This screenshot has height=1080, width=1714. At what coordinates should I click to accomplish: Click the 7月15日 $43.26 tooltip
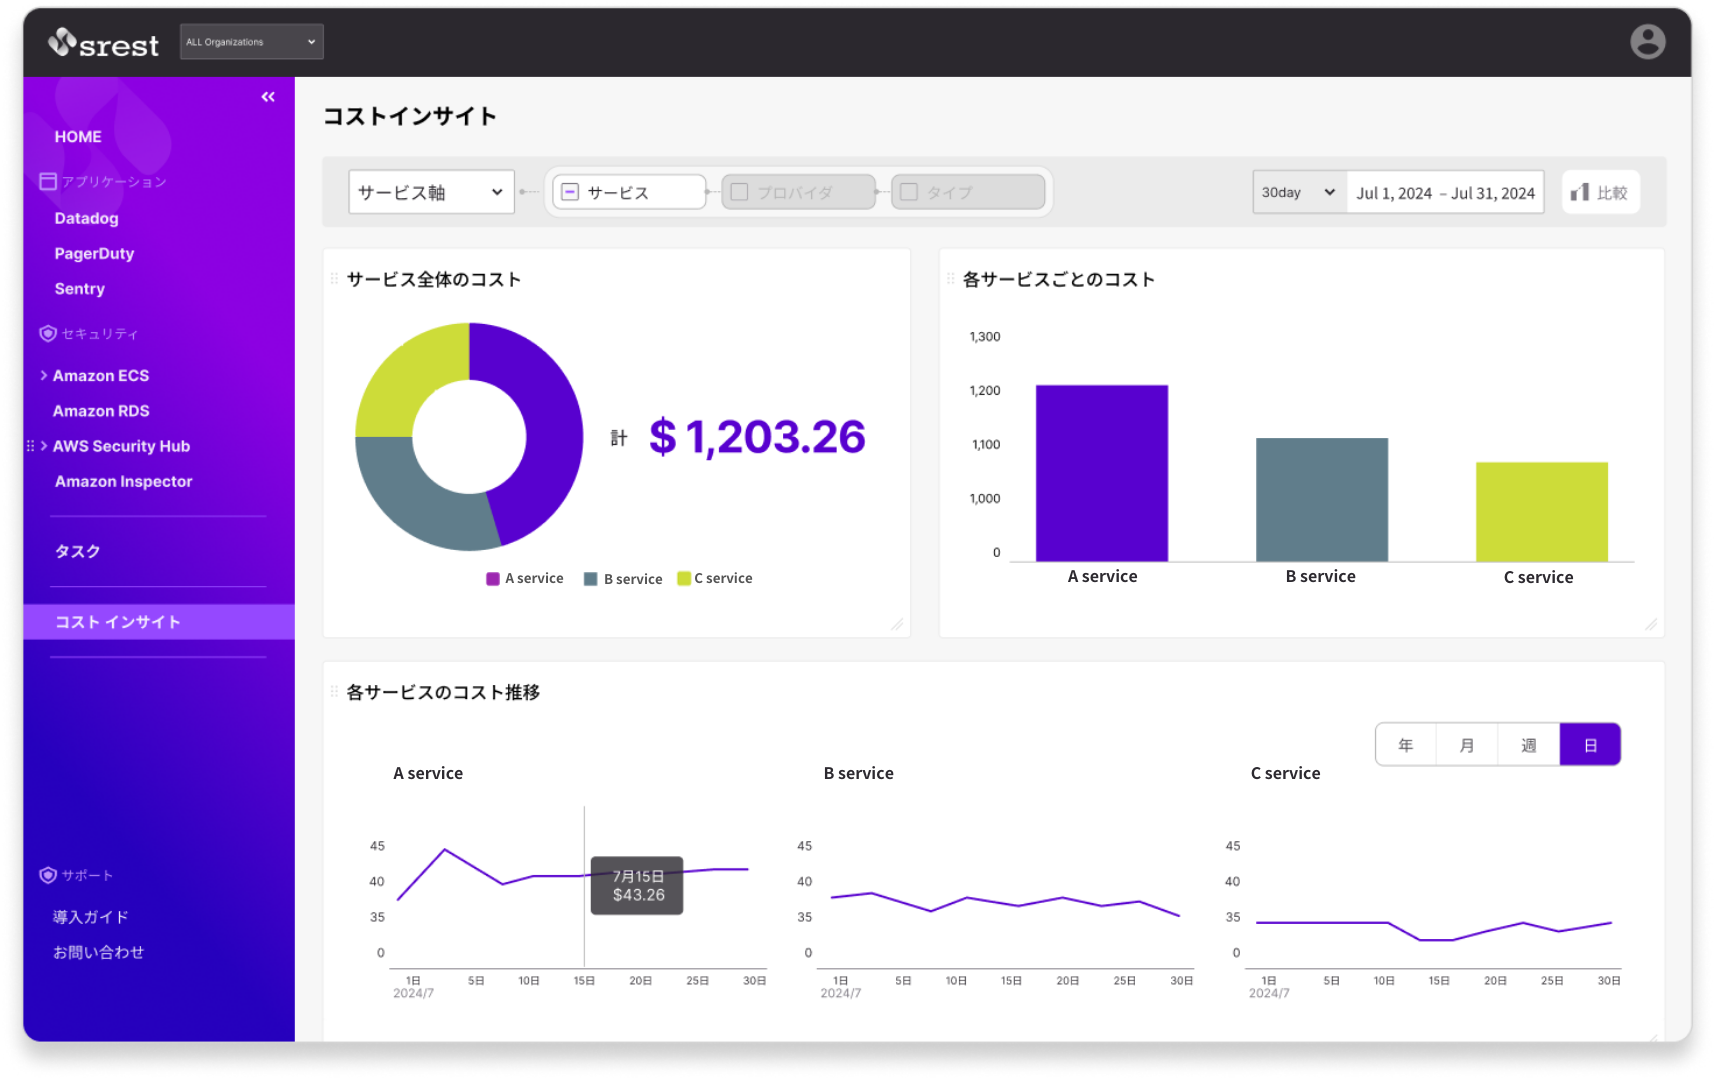coord(637,885)
